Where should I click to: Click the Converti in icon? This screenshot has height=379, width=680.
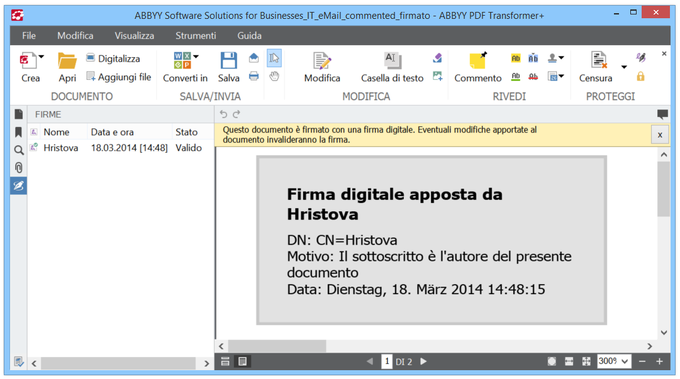tap(182, 60)
